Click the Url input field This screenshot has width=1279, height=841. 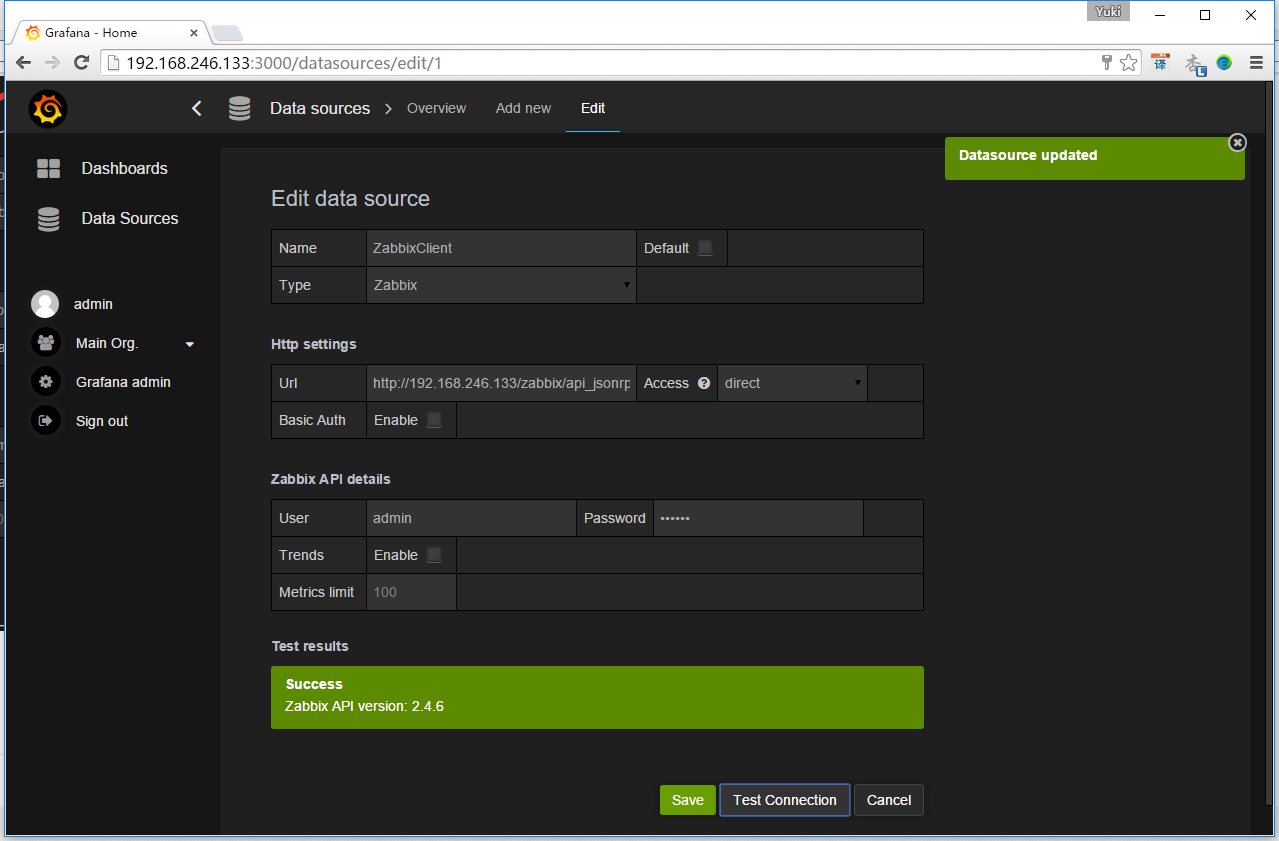coord(502,383)
